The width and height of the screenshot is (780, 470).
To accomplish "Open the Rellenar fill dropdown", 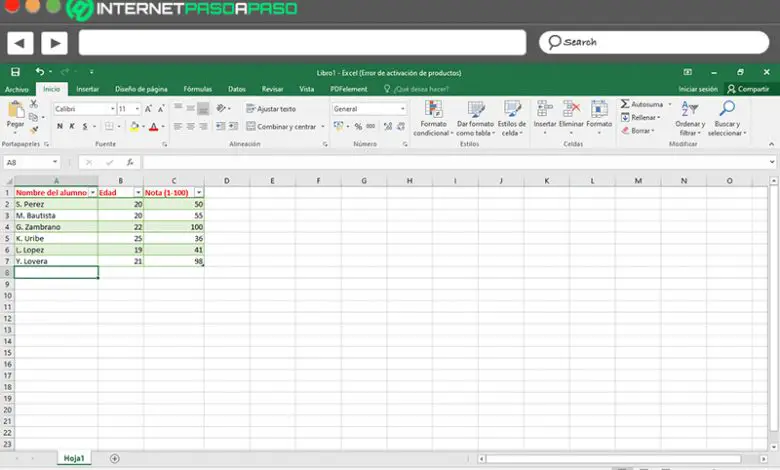I will coord(641,117).
